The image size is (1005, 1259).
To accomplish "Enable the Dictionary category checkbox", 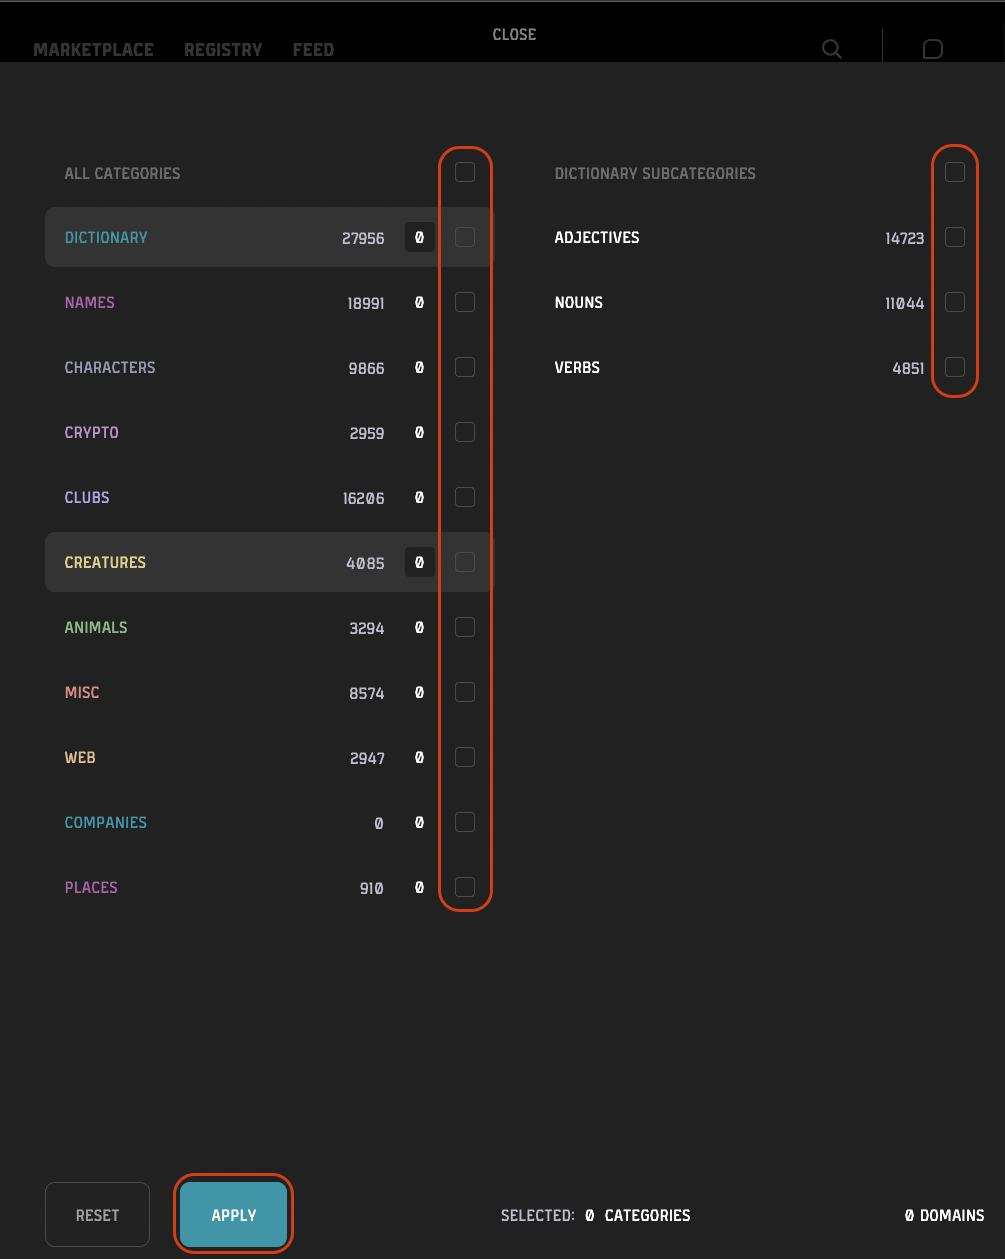I will [x=464, y=237].
